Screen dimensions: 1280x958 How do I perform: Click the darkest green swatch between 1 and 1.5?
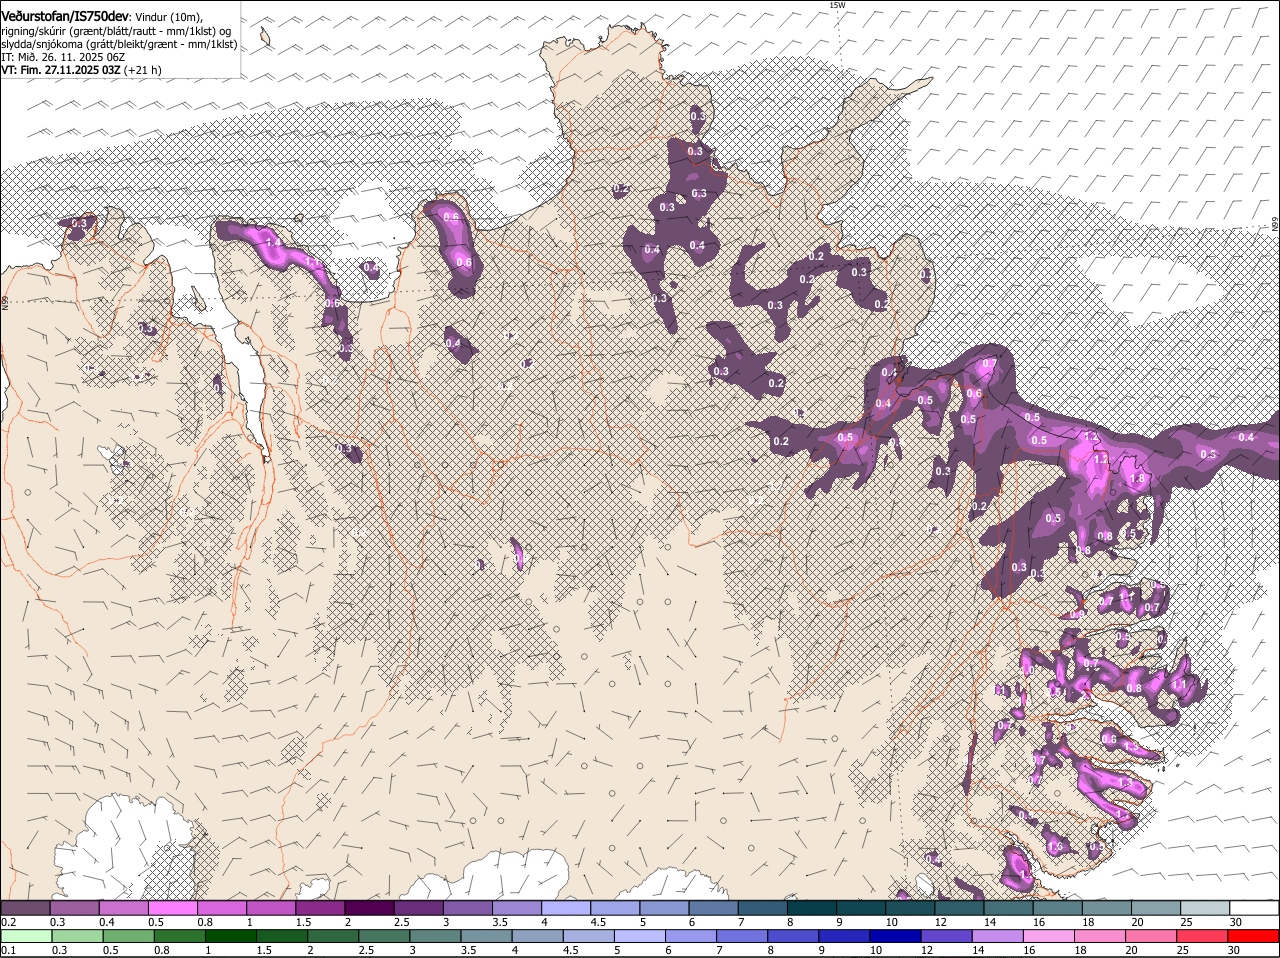(x=230, y=937)
